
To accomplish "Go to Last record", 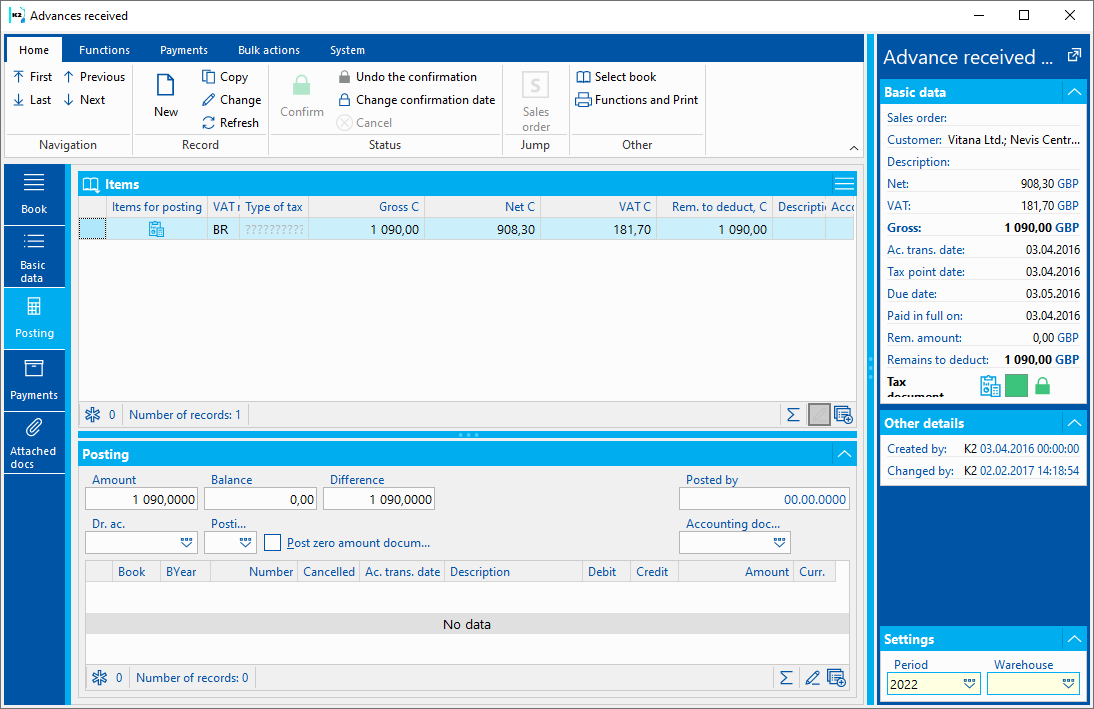I will click(x=33, y=100).
